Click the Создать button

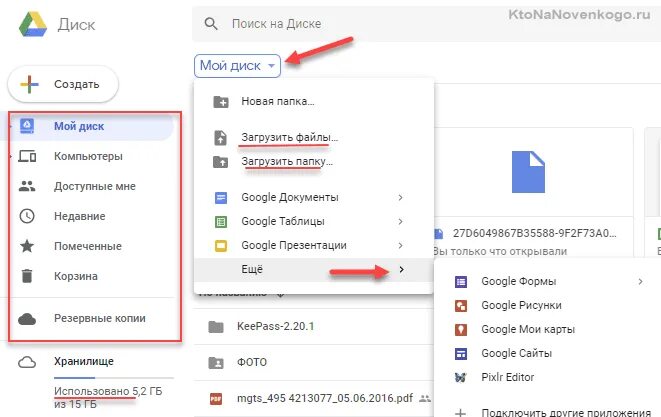(63, 84)
